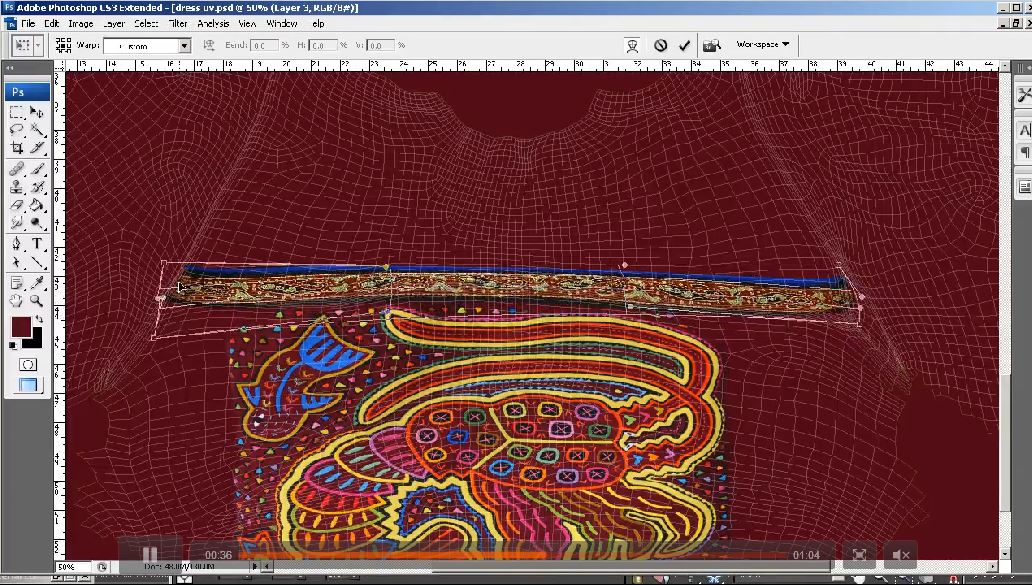Toggle Quick Mask mode

coord(28,365)
